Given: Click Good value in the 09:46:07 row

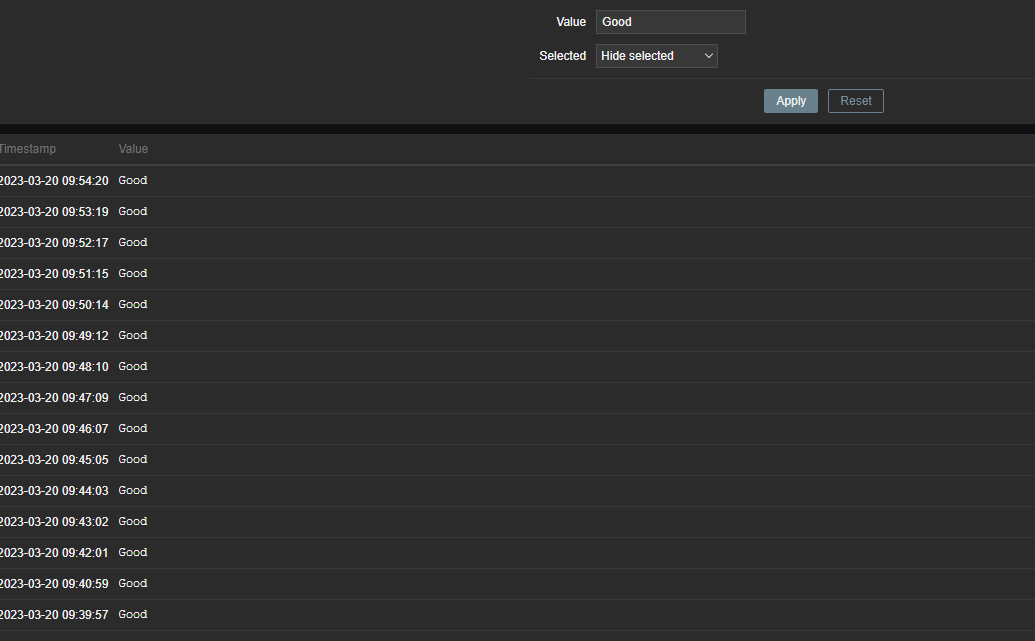Looking at the screenshot, I should click(133, 428).
